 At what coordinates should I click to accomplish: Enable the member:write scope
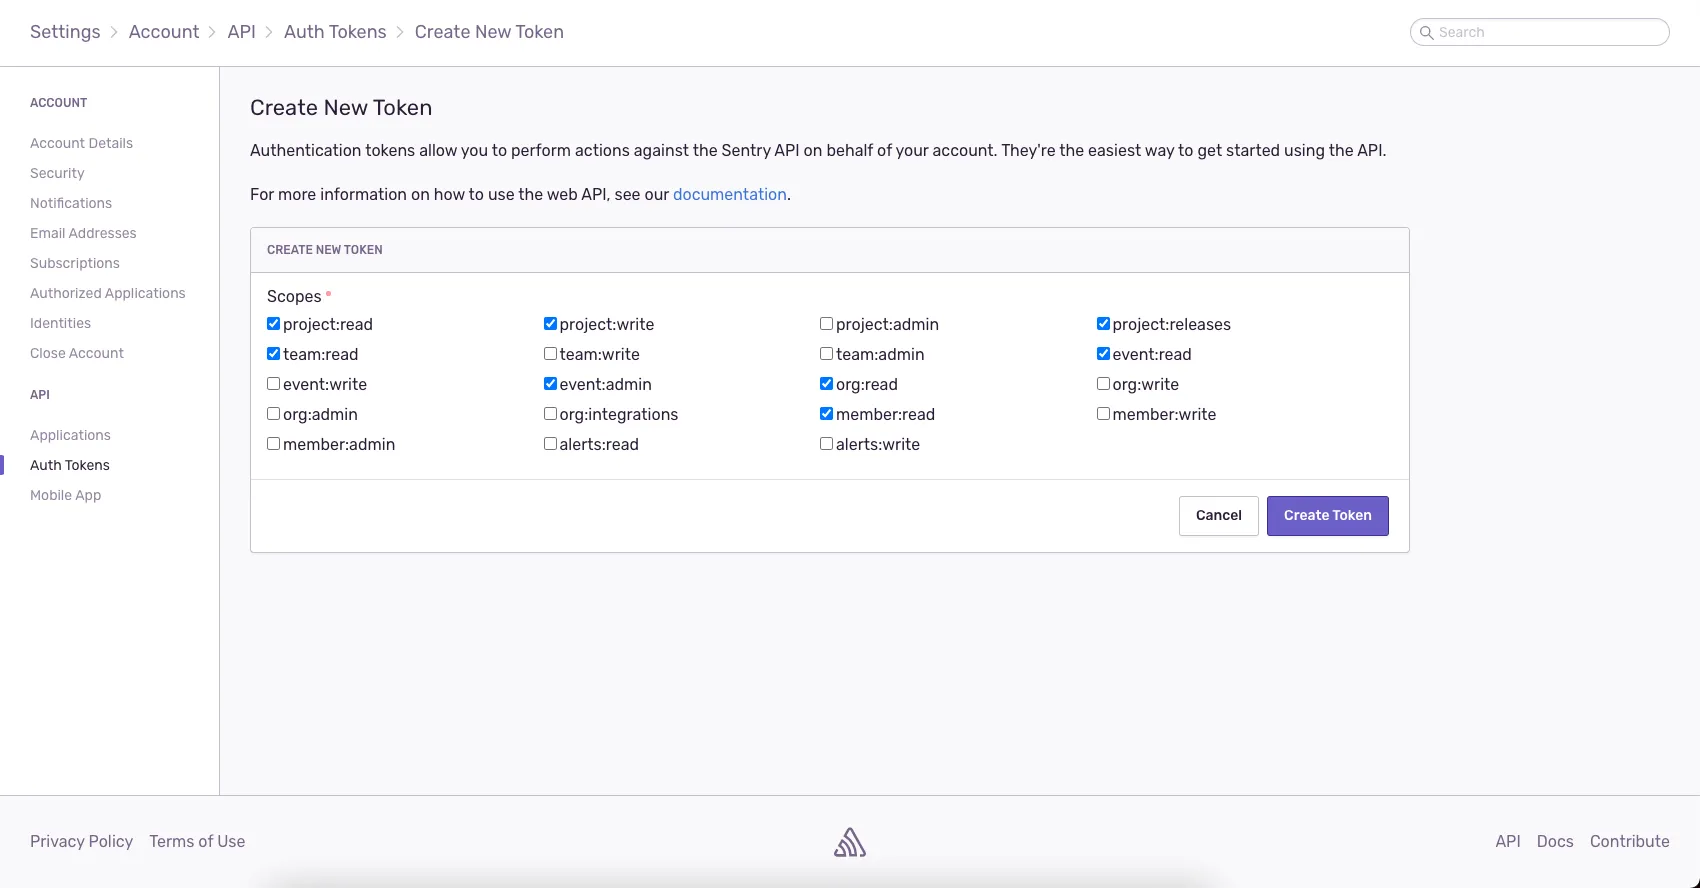pos(1103,414)
